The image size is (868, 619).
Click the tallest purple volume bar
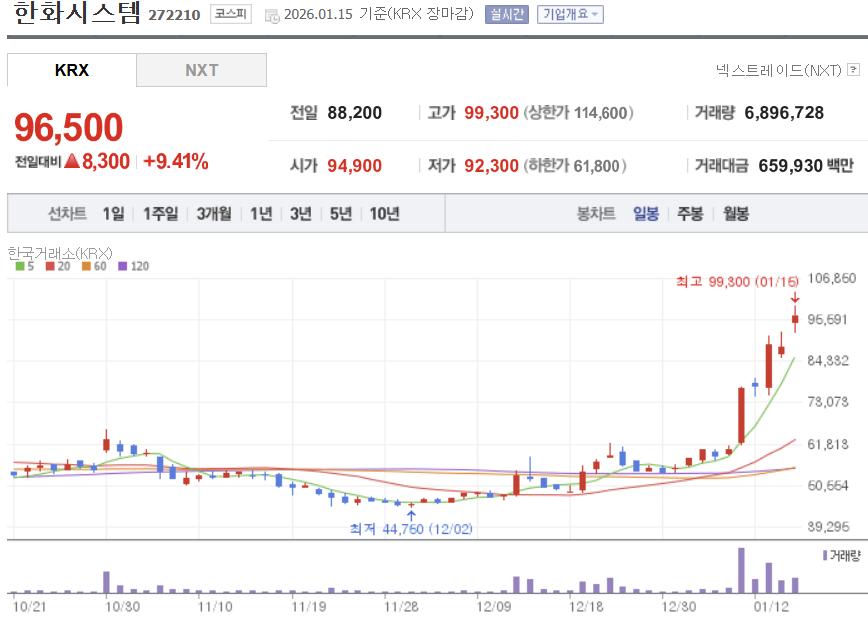742,570
